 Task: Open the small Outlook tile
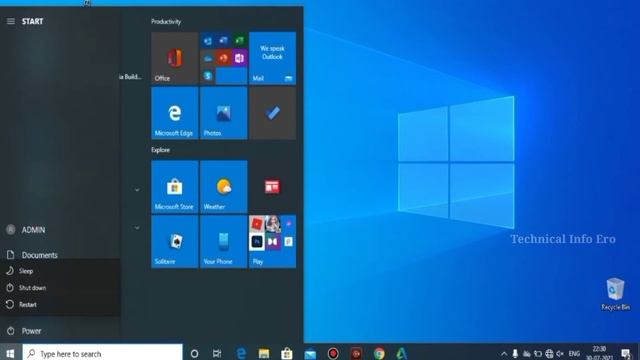pyautogui.click(x=208, y=40)
